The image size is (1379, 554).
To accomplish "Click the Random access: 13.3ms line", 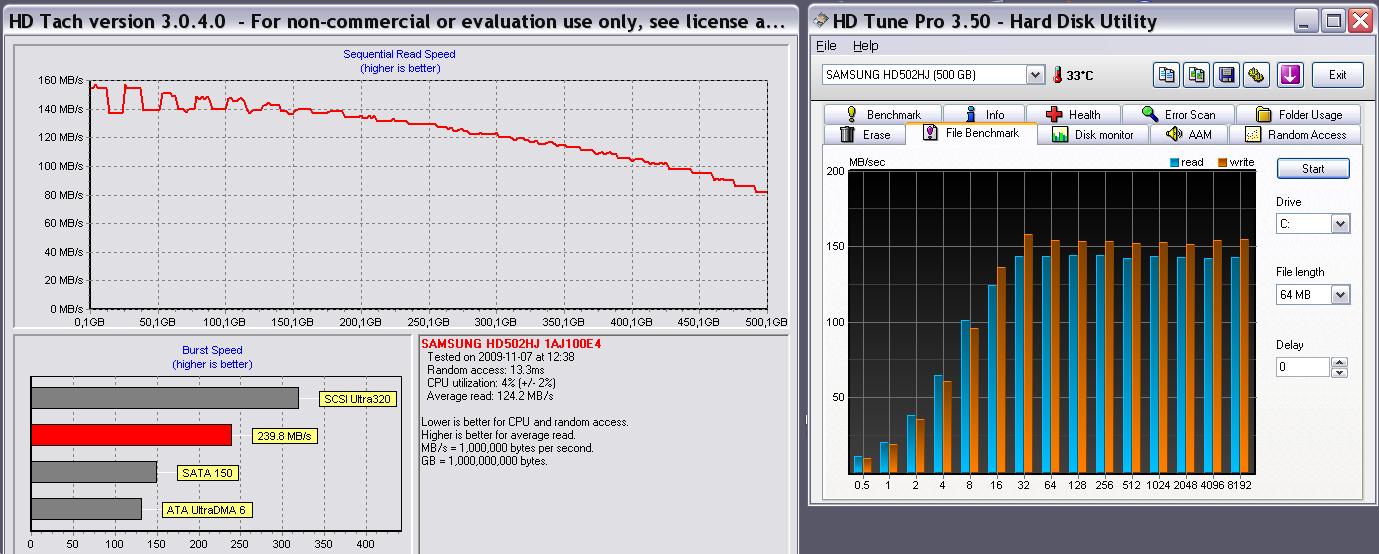I will tap(486, 370).
